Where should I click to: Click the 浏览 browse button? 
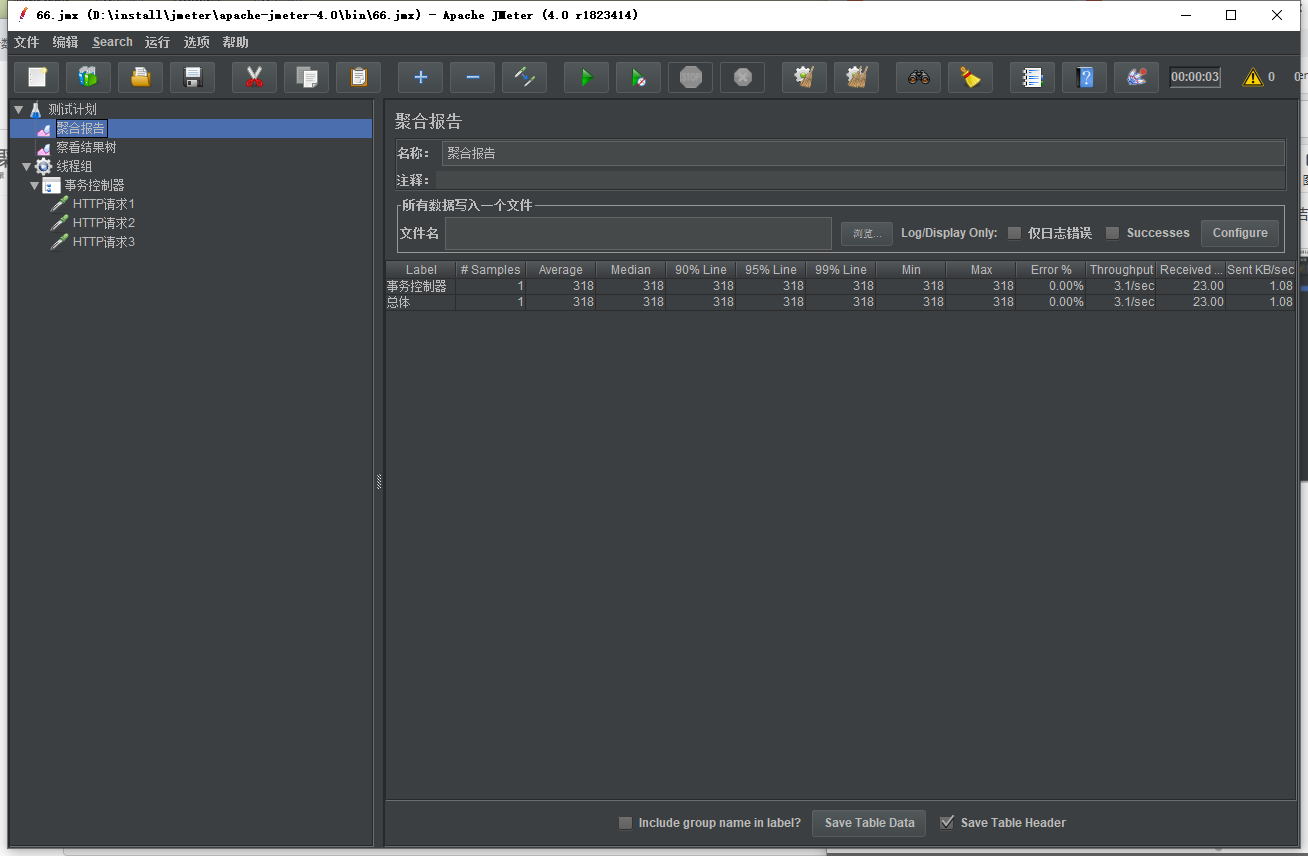pos(866,233)
